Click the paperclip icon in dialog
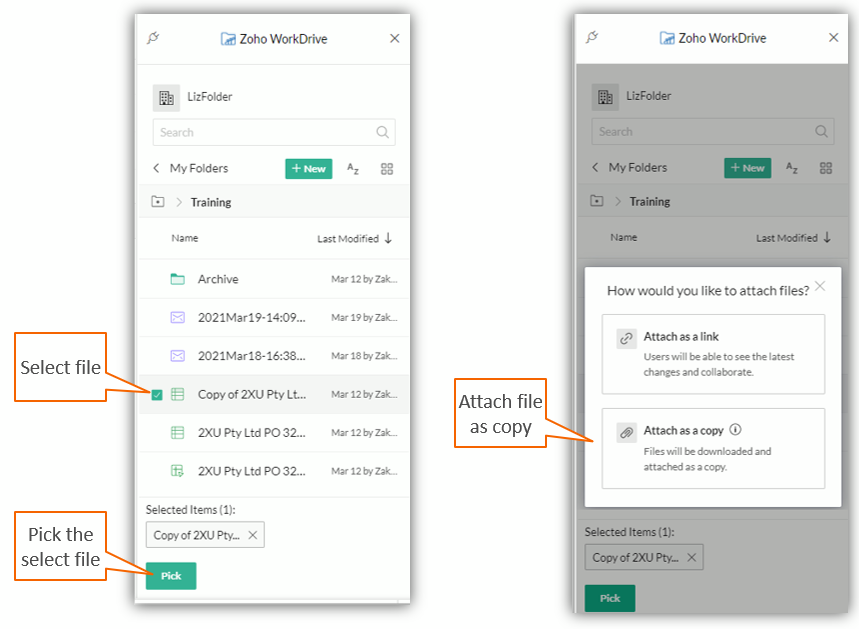 pyautogui.click(x=626, y=432)
